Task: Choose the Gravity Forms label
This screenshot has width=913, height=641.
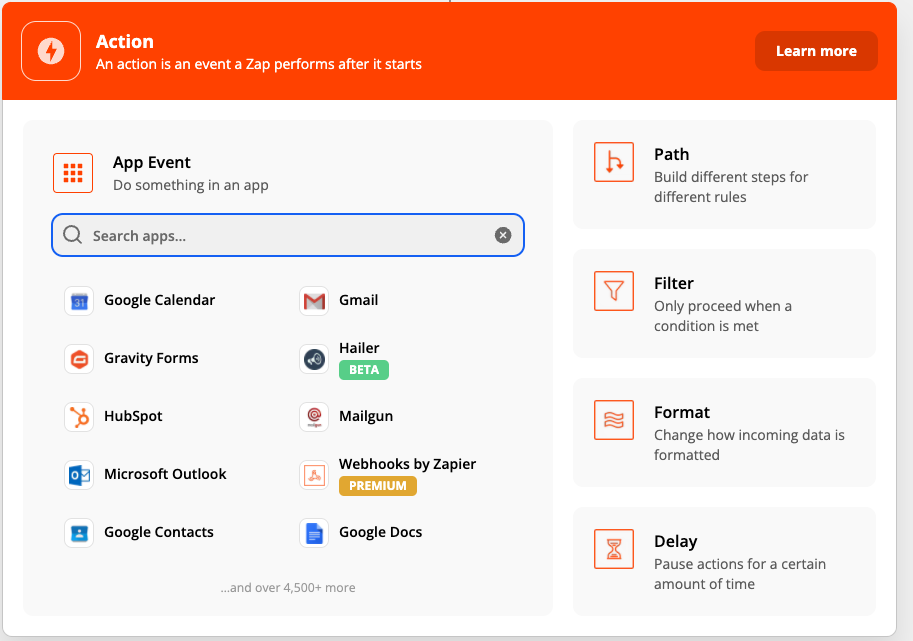Action: [151, 358]
